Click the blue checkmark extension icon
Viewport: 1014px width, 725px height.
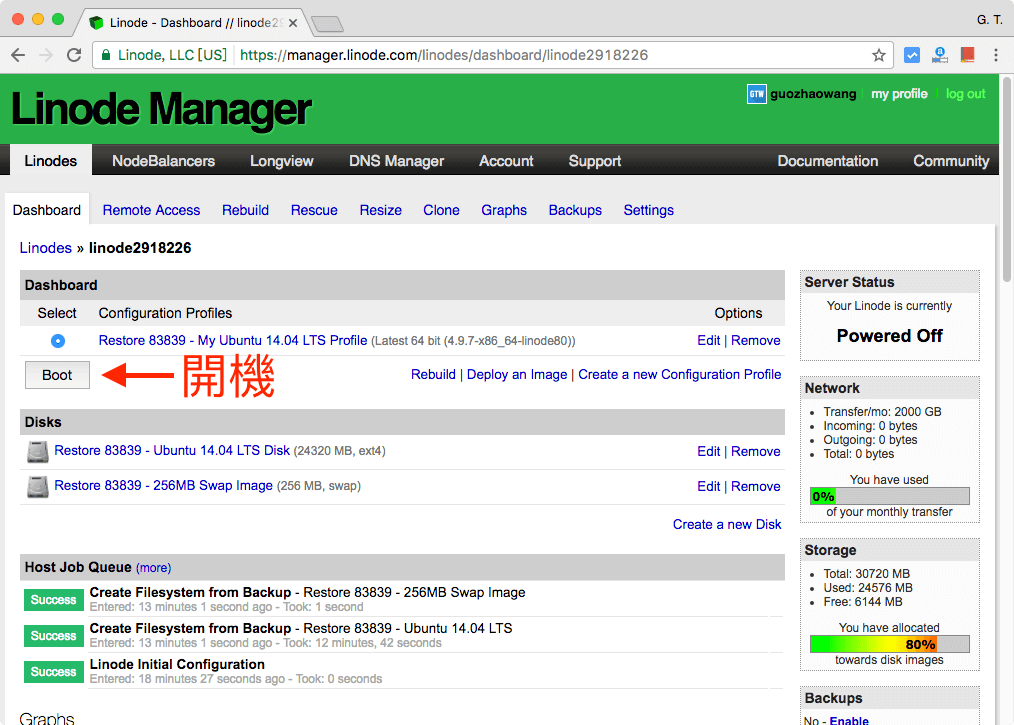click(912, 55)
